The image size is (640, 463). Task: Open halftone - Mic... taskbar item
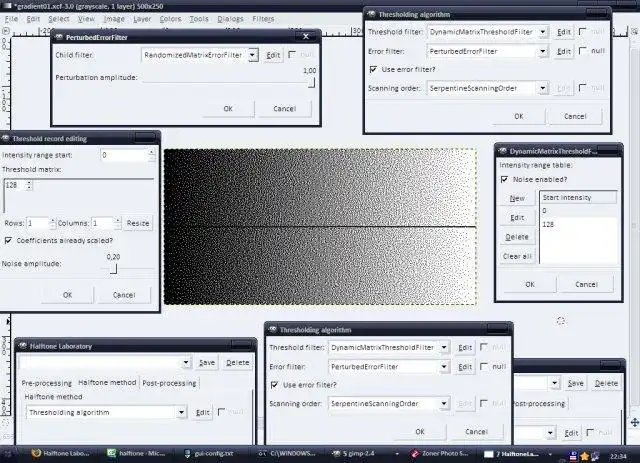[136, 453]
